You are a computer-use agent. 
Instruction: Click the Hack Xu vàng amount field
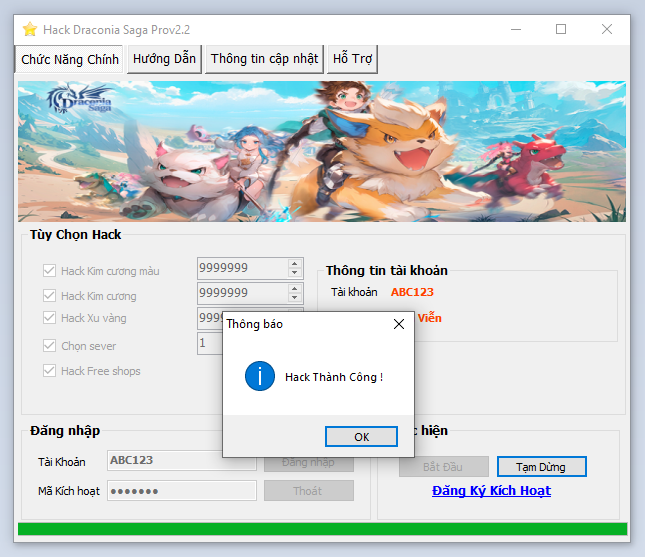coord(210,318)
